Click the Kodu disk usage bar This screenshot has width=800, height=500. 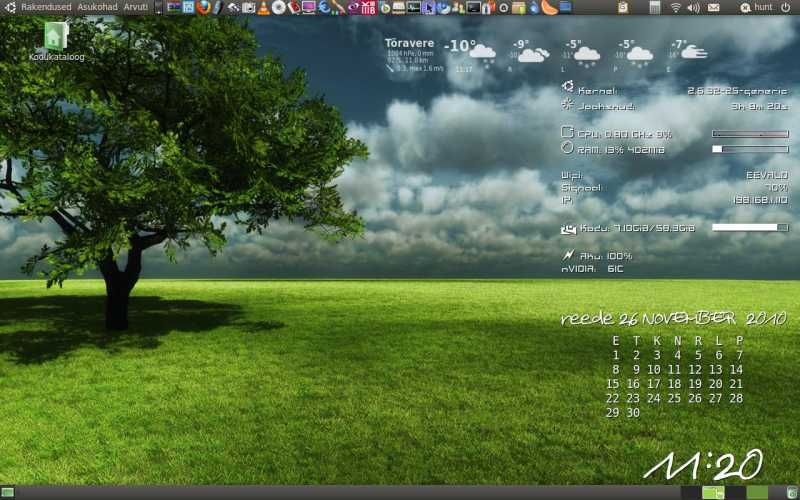750,228
